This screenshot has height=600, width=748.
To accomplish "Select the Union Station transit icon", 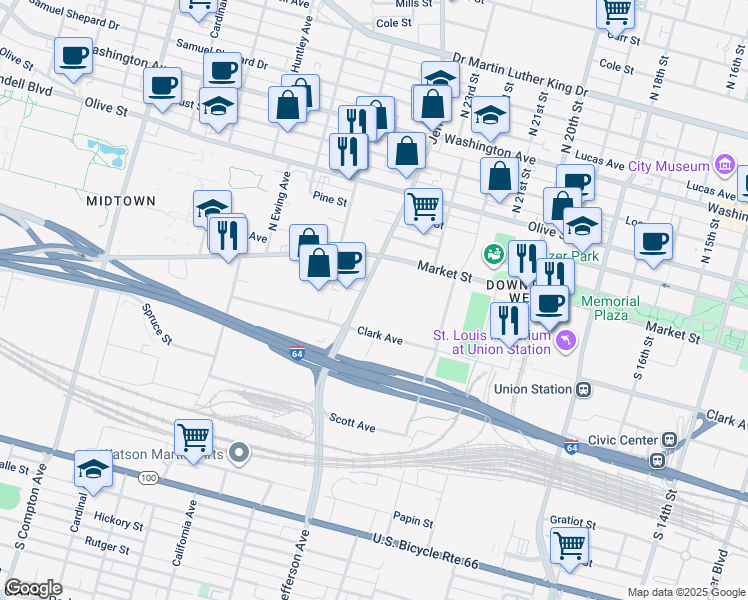I will (583, 390).
